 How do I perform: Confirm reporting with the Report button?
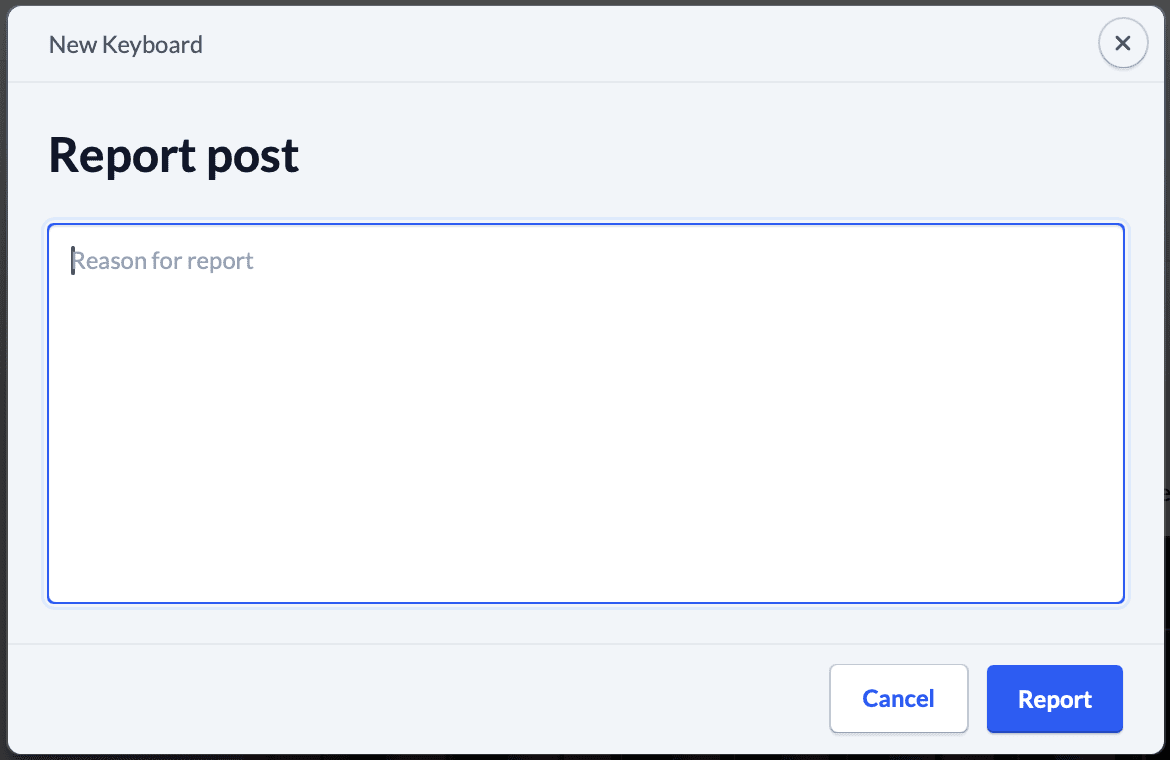(x=1054, y=699)
